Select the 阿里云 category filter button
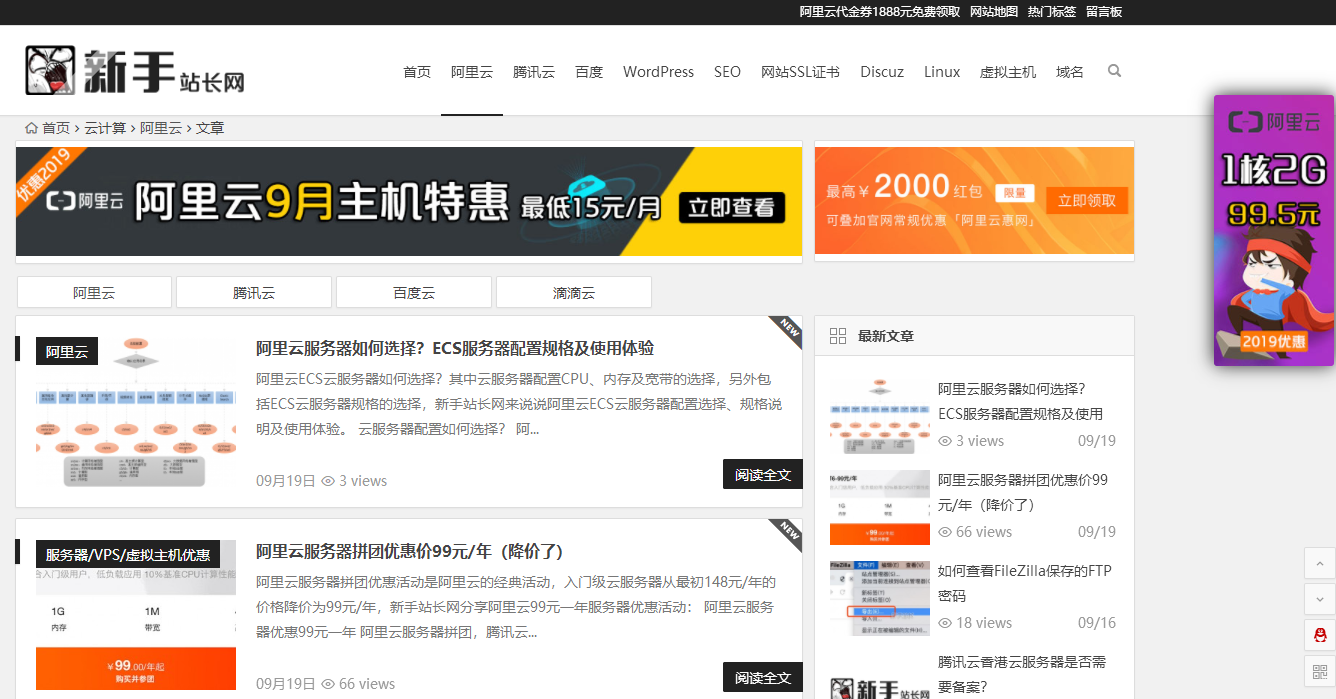 click(x=93, y=291)
